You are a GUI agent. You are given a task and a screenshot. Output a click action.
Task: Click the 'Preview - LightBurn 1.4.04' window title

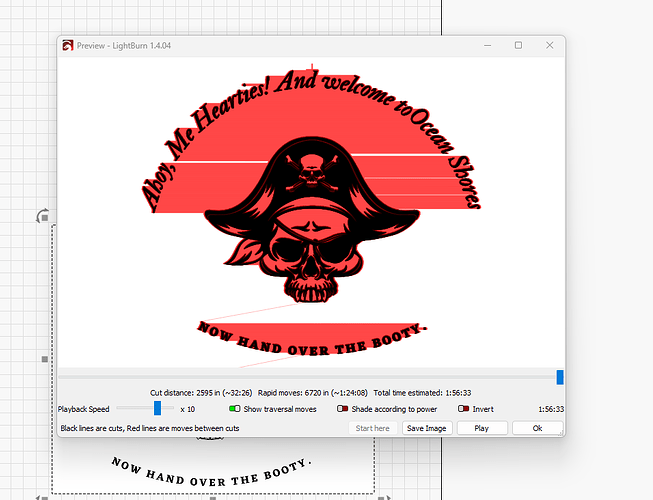point(124,45)
